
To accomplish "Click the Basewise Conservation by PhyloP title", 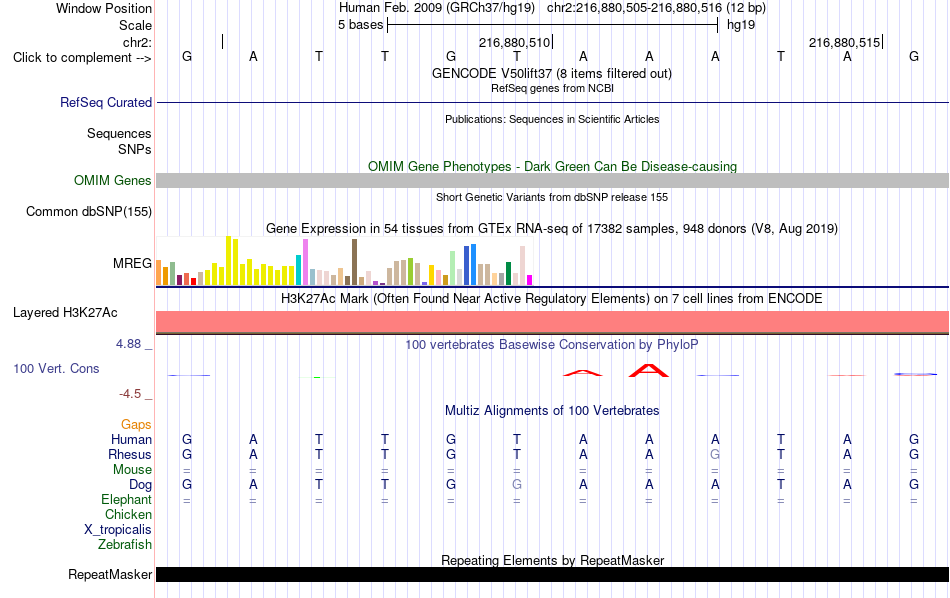I will (x=552, y=344).
